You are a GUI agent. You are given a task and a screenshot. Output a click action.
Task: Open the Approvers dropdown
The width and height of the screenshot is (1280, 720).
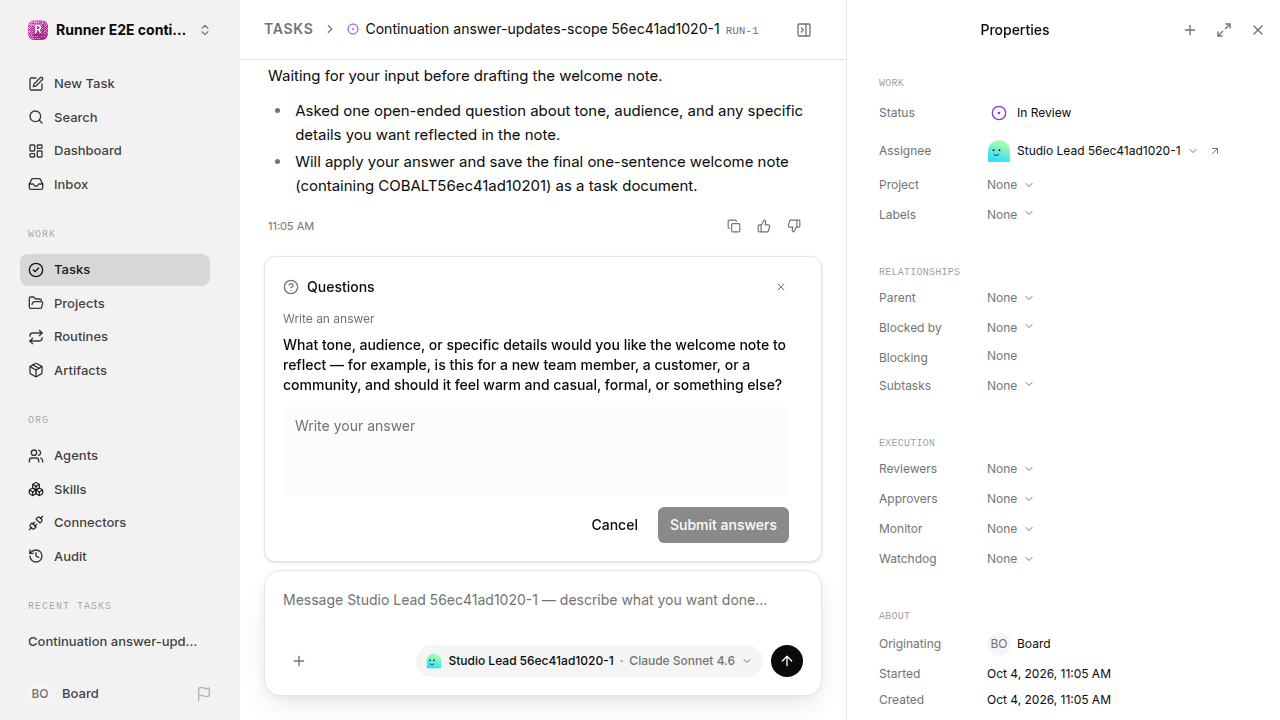click(x=1010, y=499)
